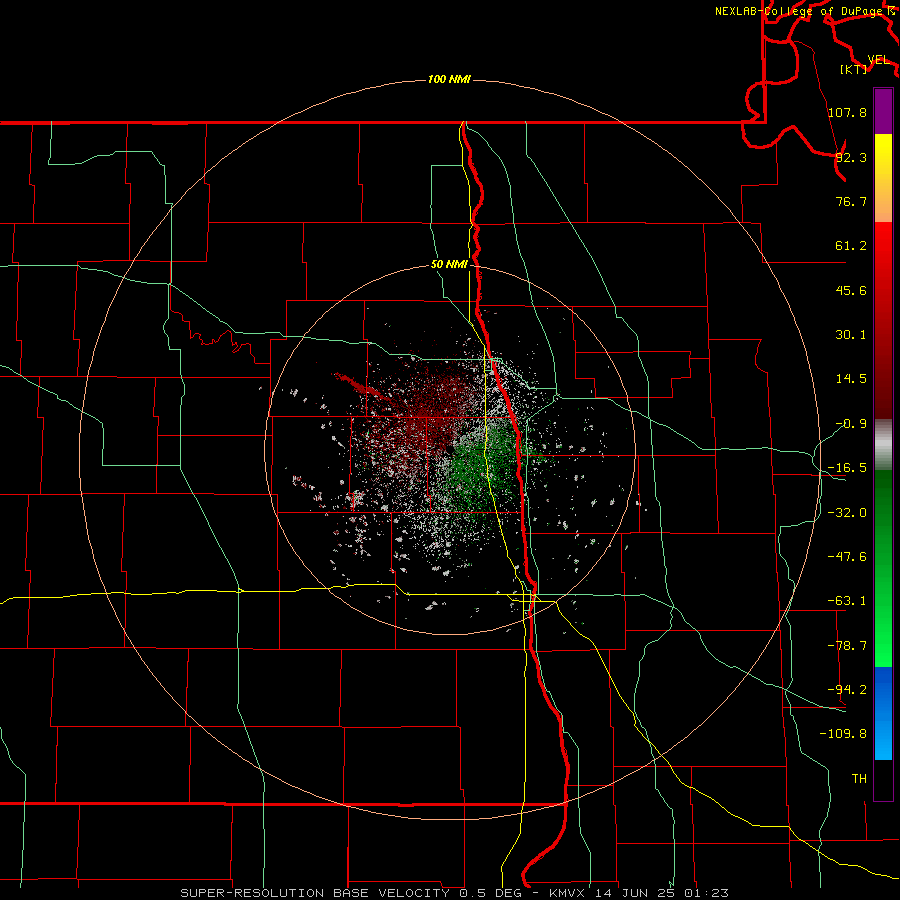Image resolution: width=900 pixels, height=900 pixels.
Task: Click the NEXLAB-College of DuPage credit text
Action: (x=799, y=11)
